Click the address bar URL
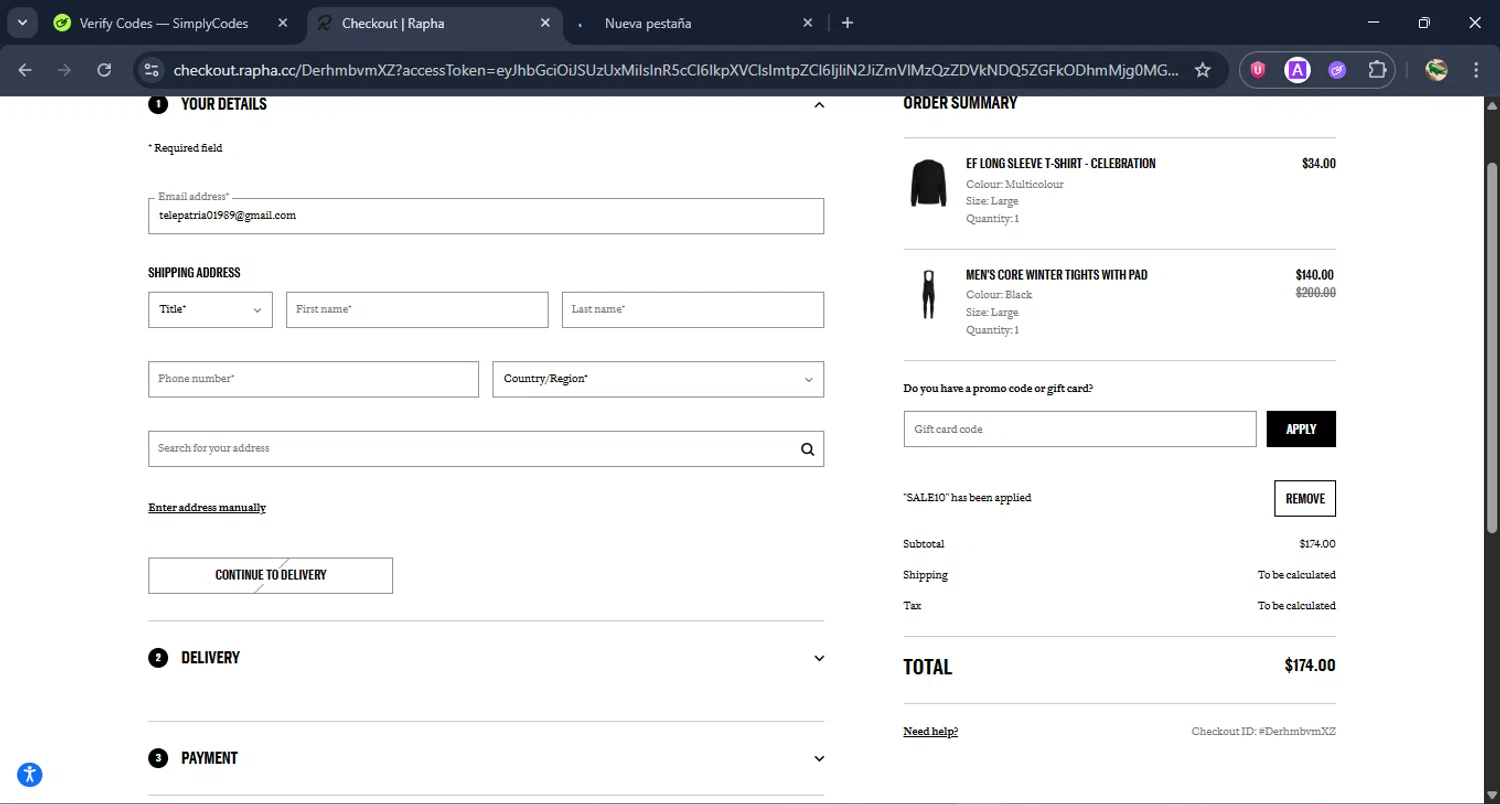Image resolution: width=1500 pixels, height=804 pixels. pos(676,70)
